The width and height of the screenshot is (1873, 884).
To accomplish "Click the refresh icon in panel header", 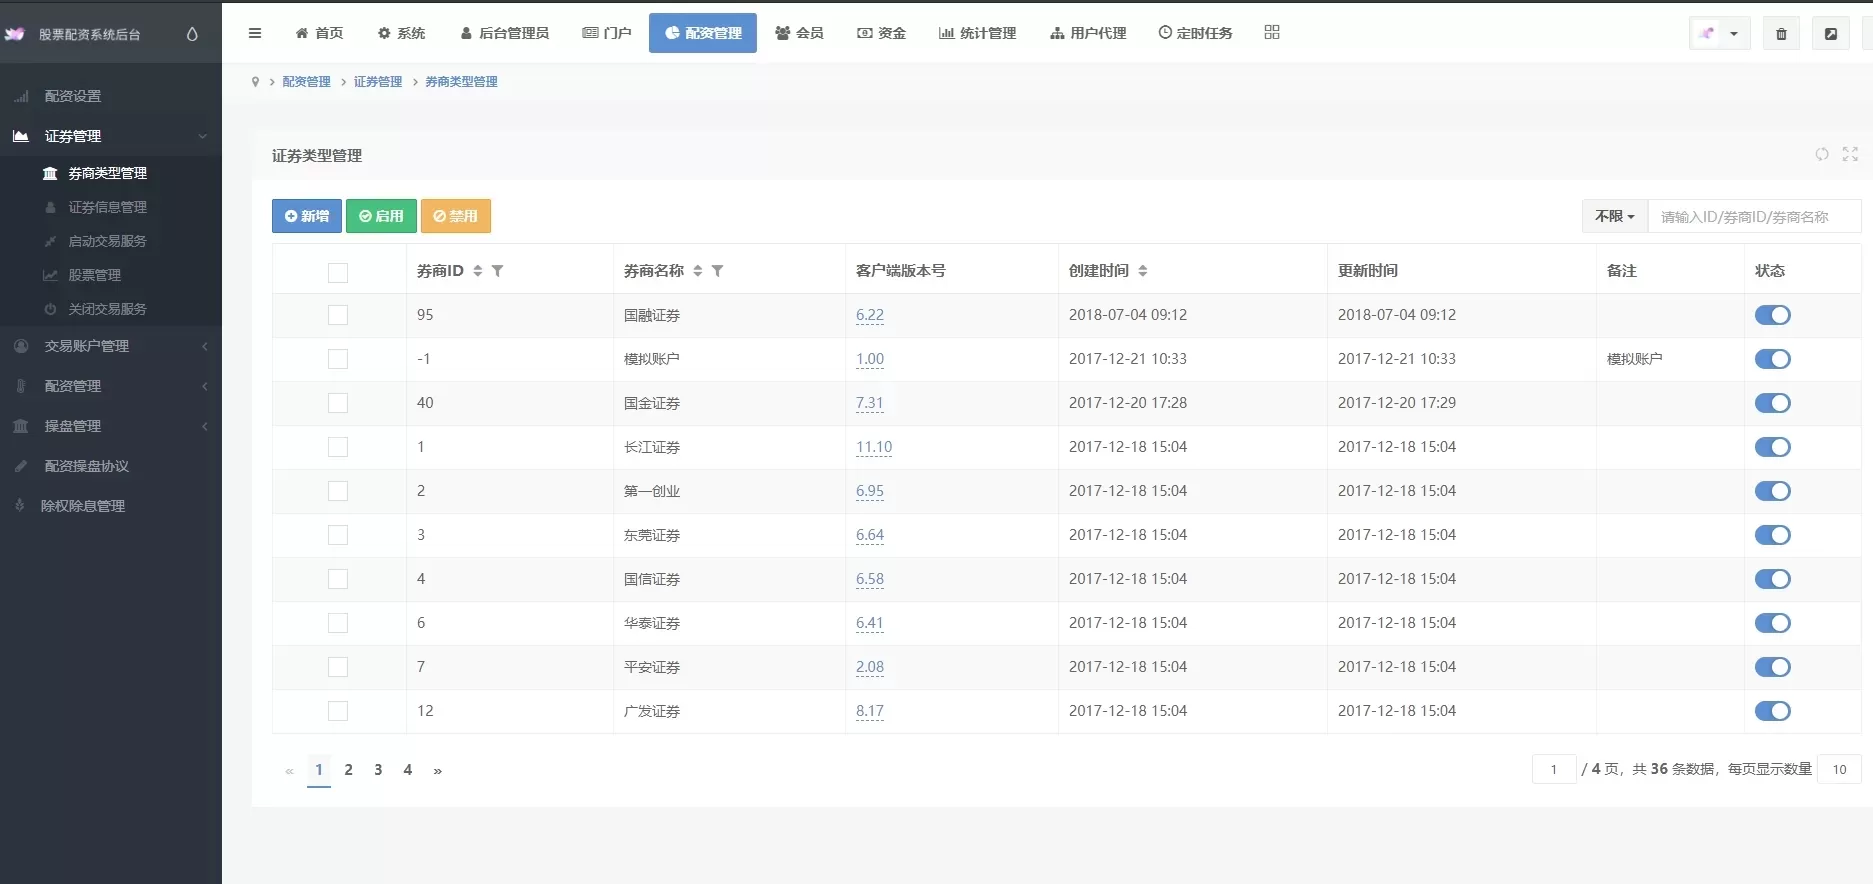I will 1822,154.
